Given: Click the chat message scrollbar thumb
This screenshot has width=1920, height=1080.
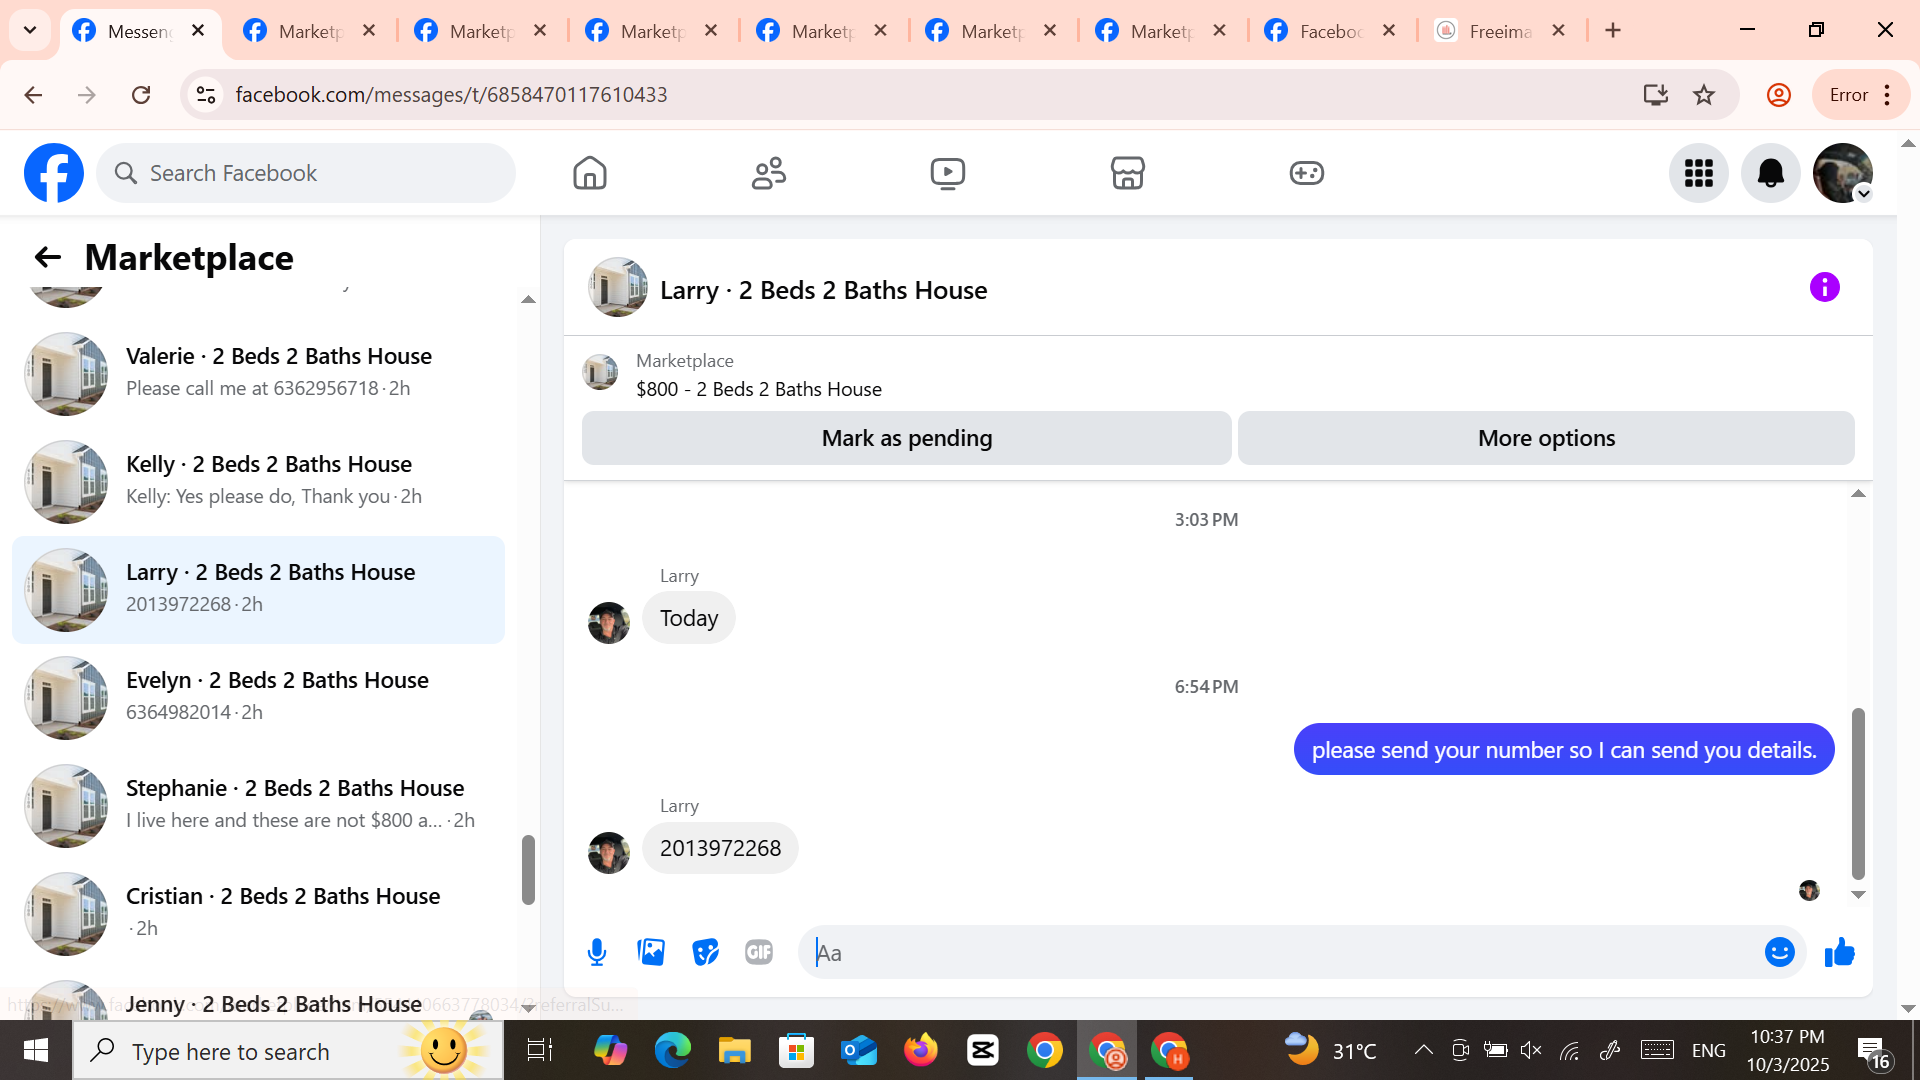Looking at the screenshot, I should (1858, 792).
